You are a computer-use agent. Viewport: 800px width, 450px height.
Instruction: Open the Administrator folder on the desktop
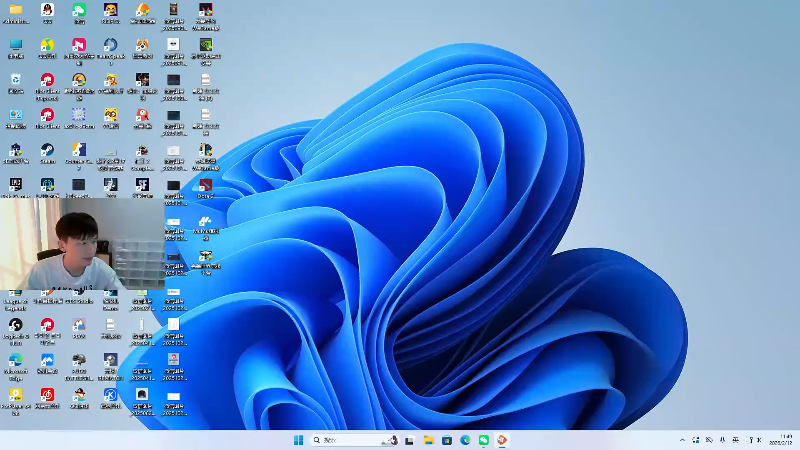click(x=16, y=10)
